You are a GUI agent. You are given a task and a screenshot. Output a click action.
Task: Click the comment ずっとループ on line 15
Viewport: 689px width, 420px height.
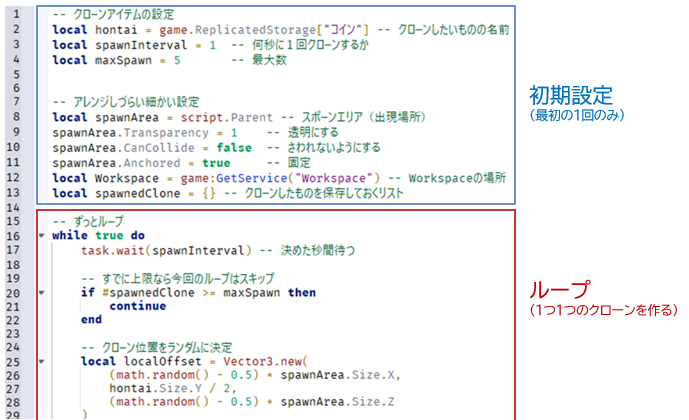pos(98,221)
